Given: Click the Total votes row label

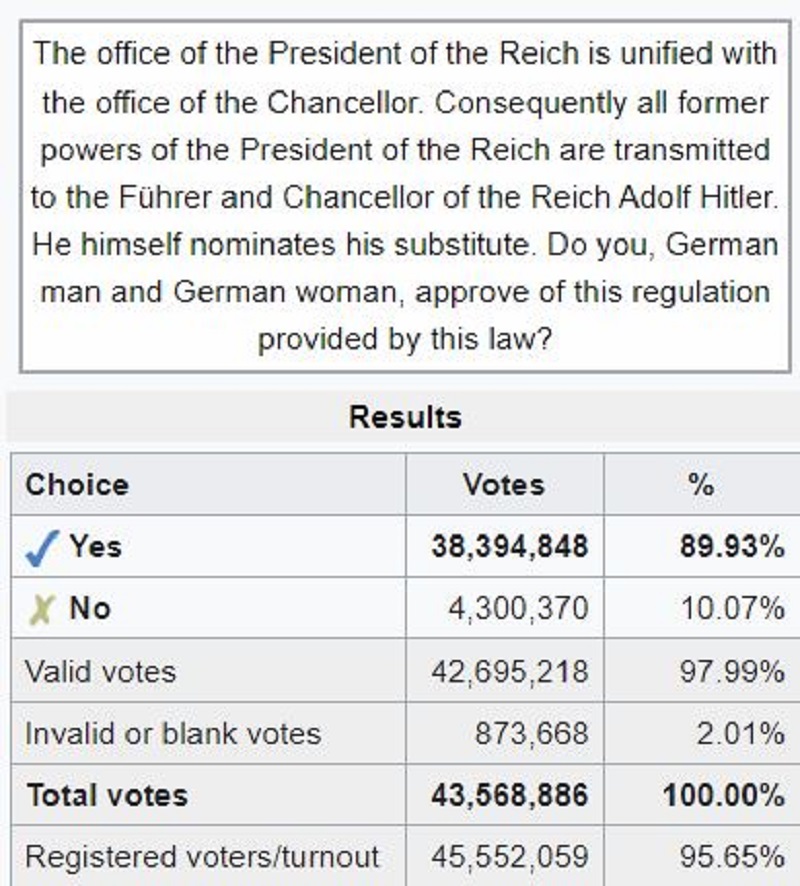Looking at the screenshot, I should click(107, 795).
